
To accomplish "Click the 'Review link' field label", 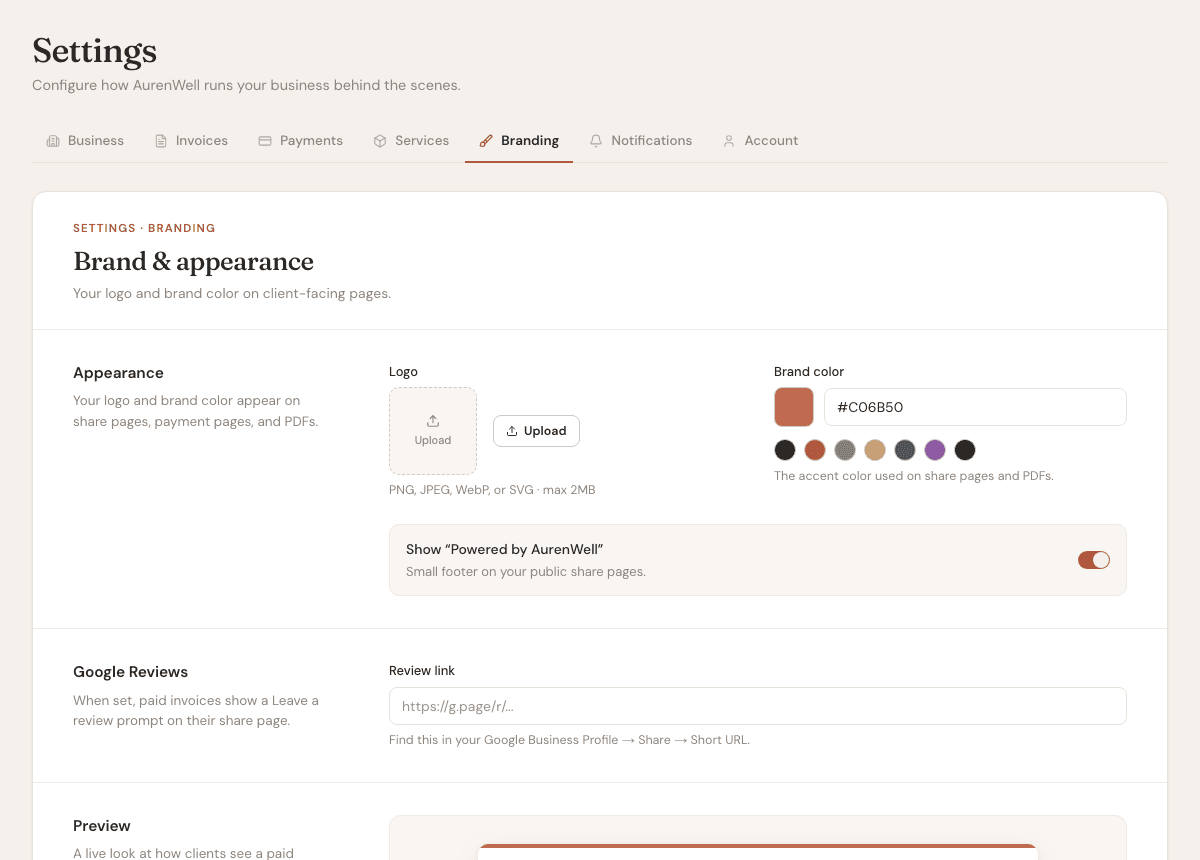I will click(422, 671).
